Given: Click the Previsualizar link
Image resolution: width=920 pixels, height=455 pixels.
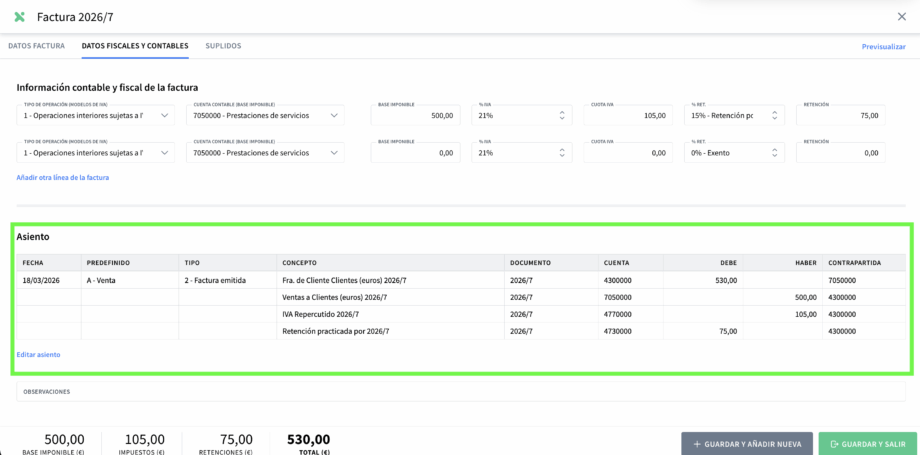Looking at the screenshot, I should coord(883,47).
